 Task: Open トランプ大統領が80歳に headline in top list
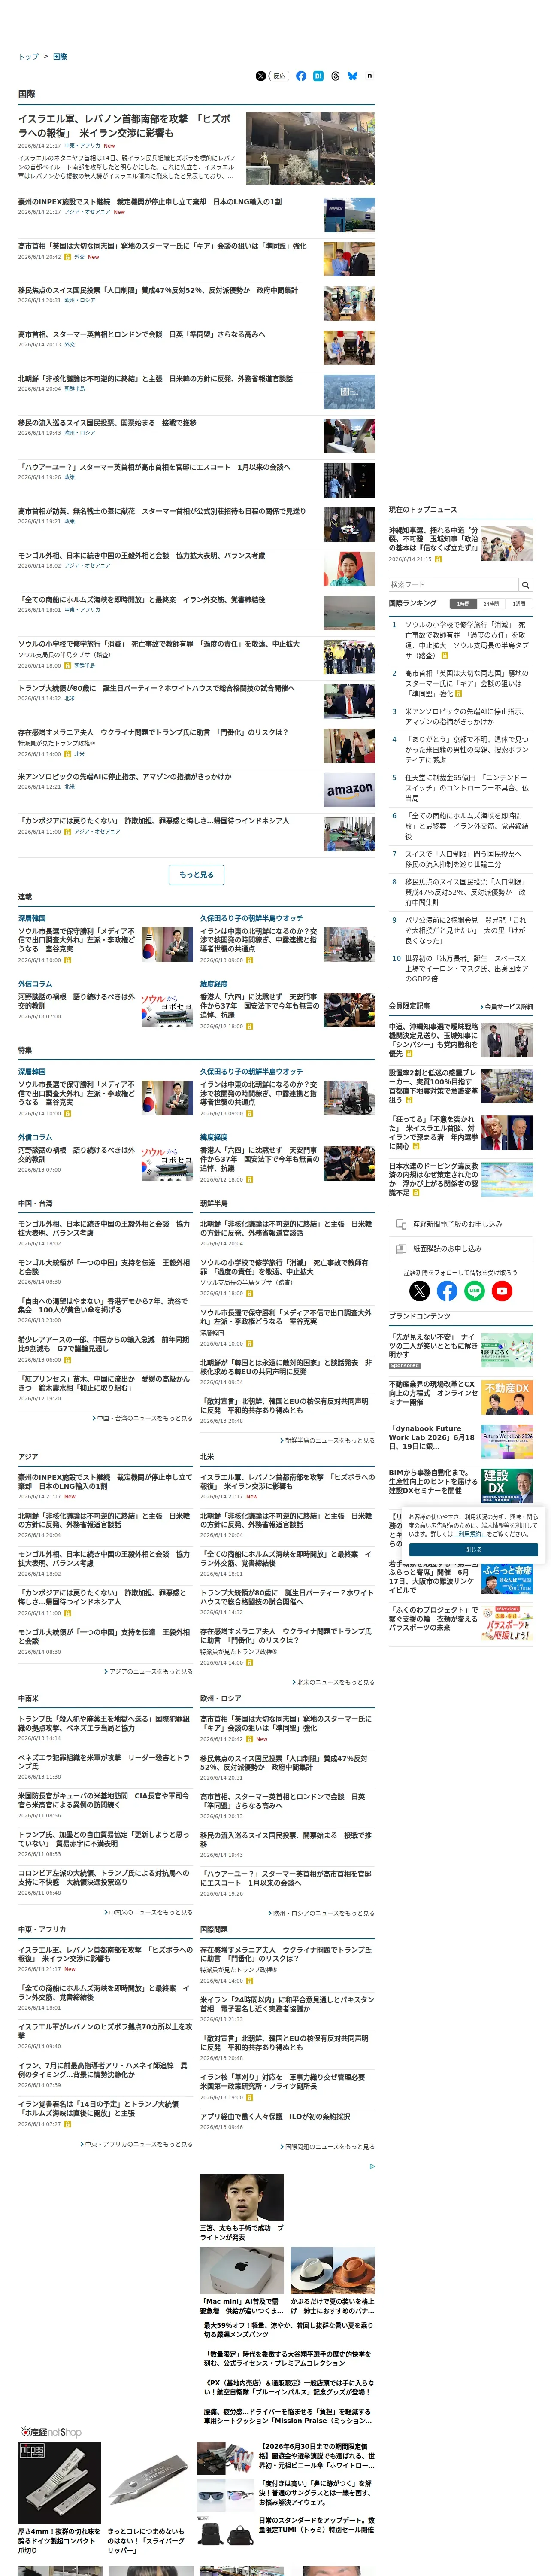156,688
